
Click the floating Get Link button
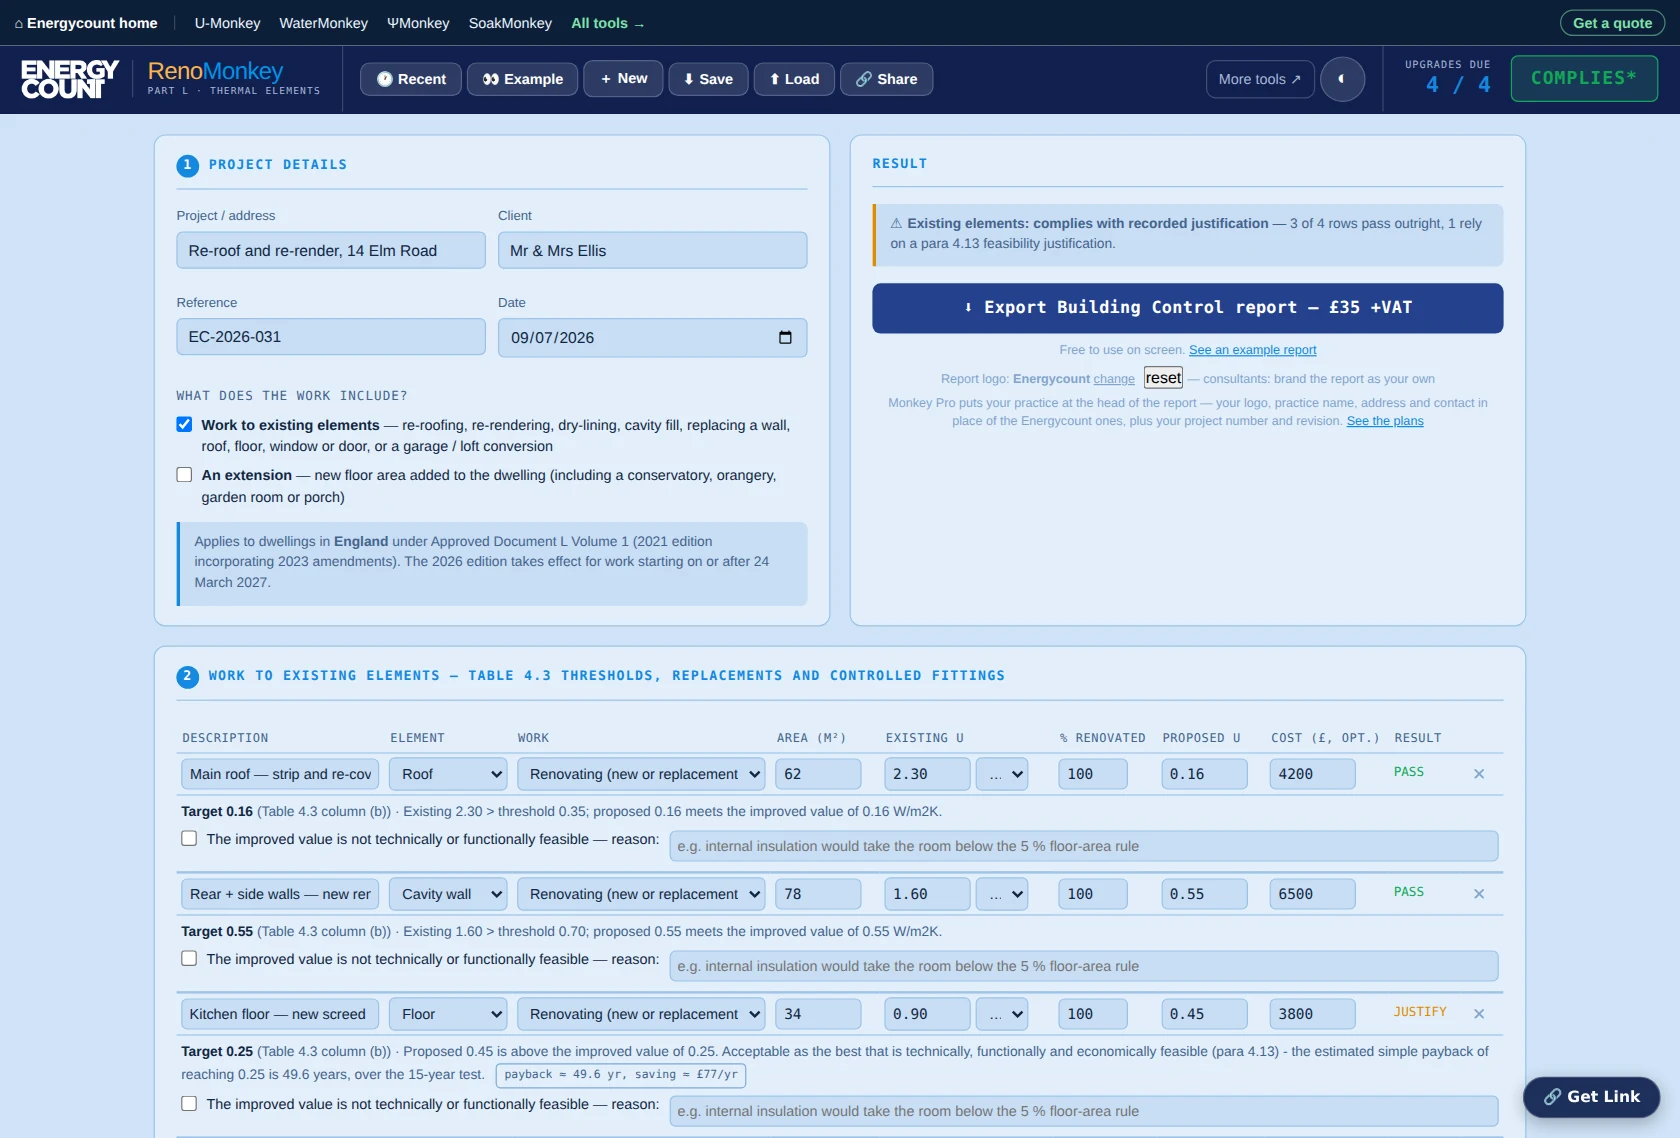click(1591, 1097)
